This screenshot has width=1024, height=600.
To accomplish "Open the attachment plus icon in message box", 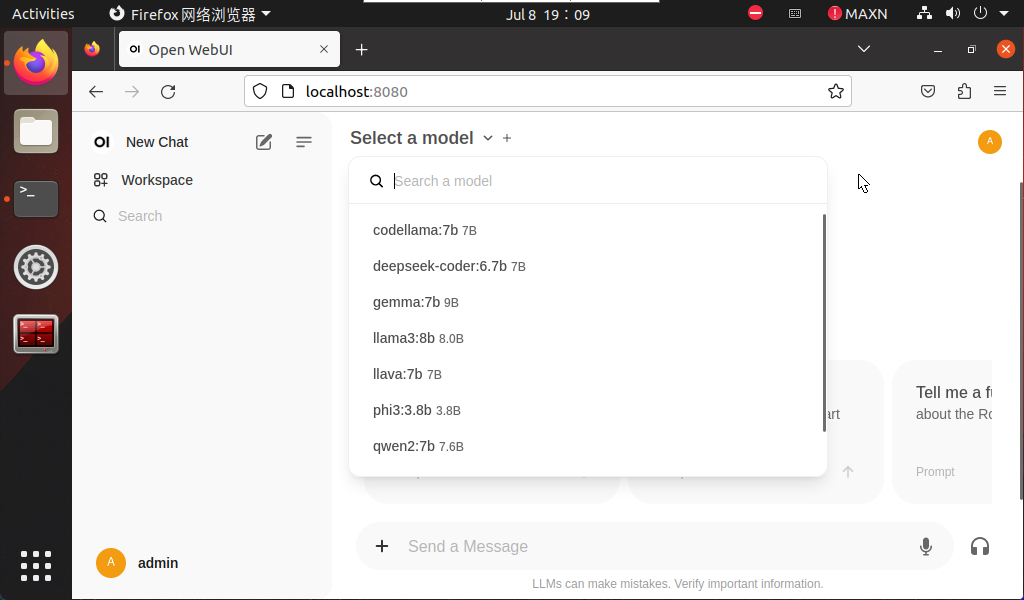I will (382, 546).
